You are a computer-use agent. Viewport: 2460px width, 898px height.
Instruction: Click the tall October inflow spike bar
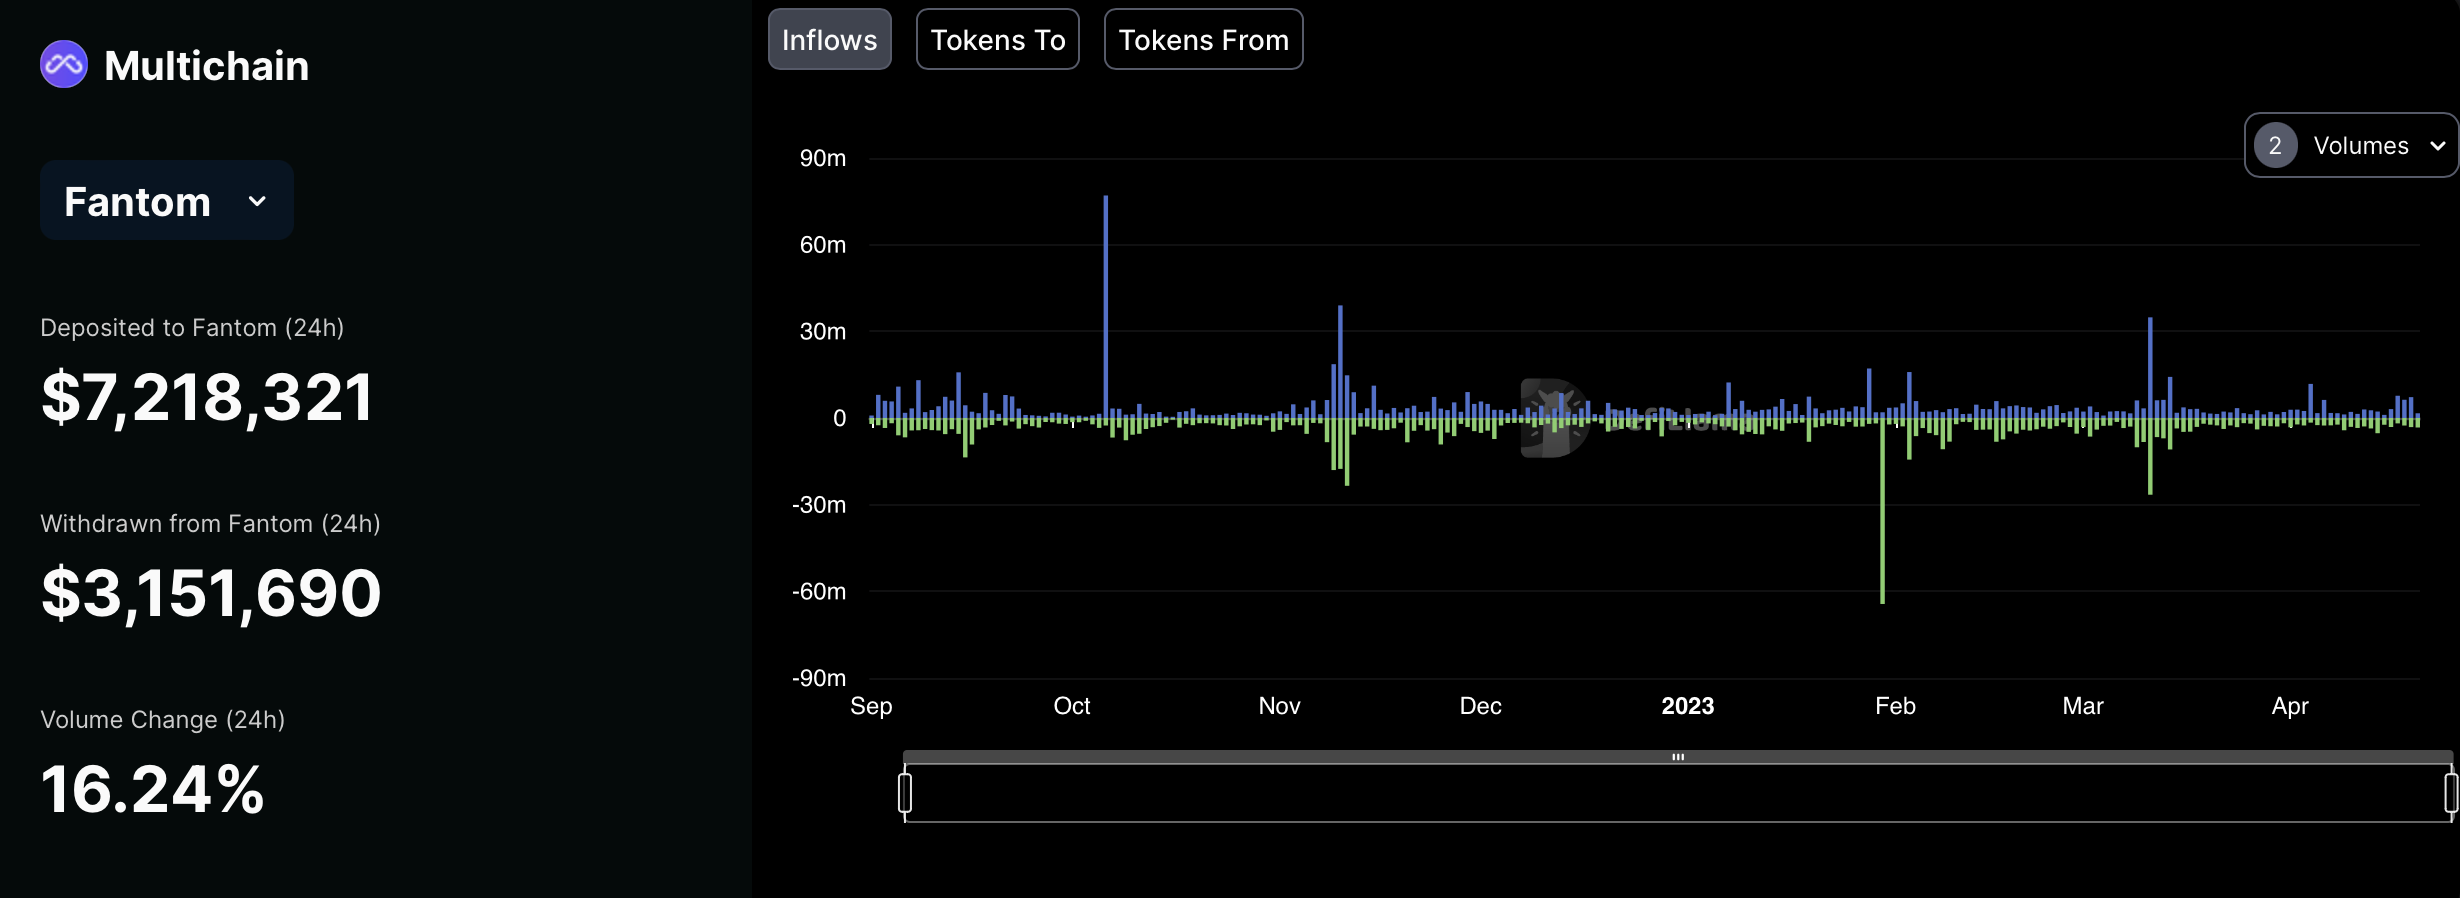pyautogui.click(x=1106, y=306)
